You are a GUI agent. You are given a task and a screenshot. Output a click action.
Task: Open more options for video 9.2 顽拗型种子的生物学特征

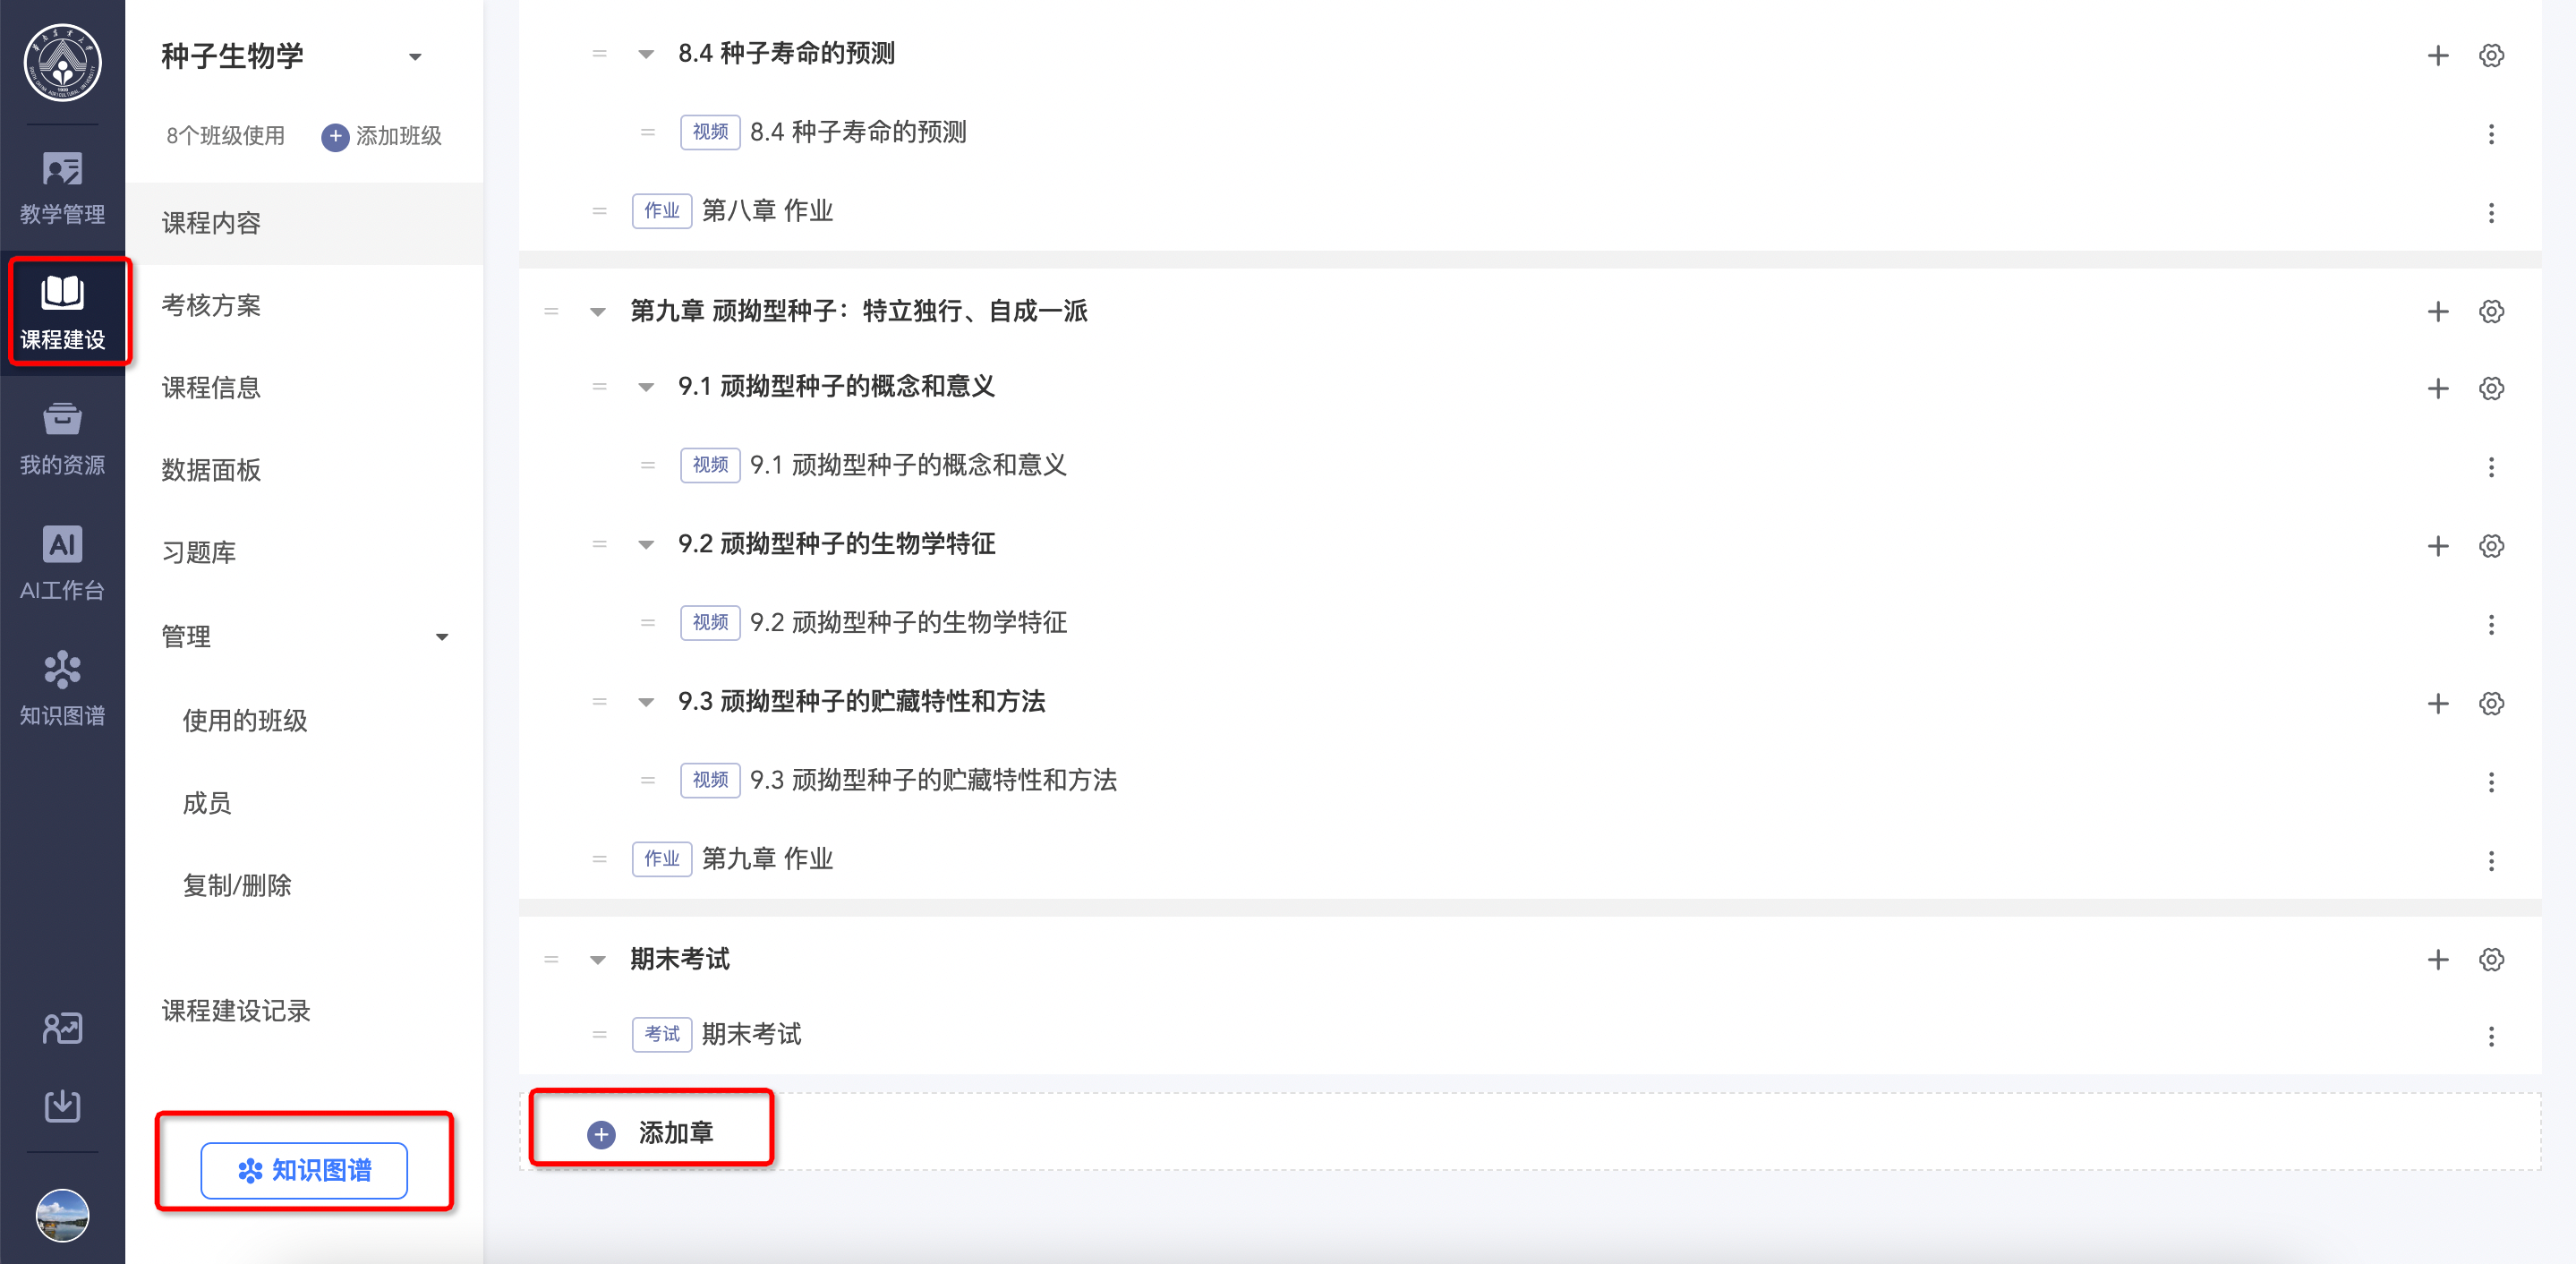click(x=2491, y=624)
